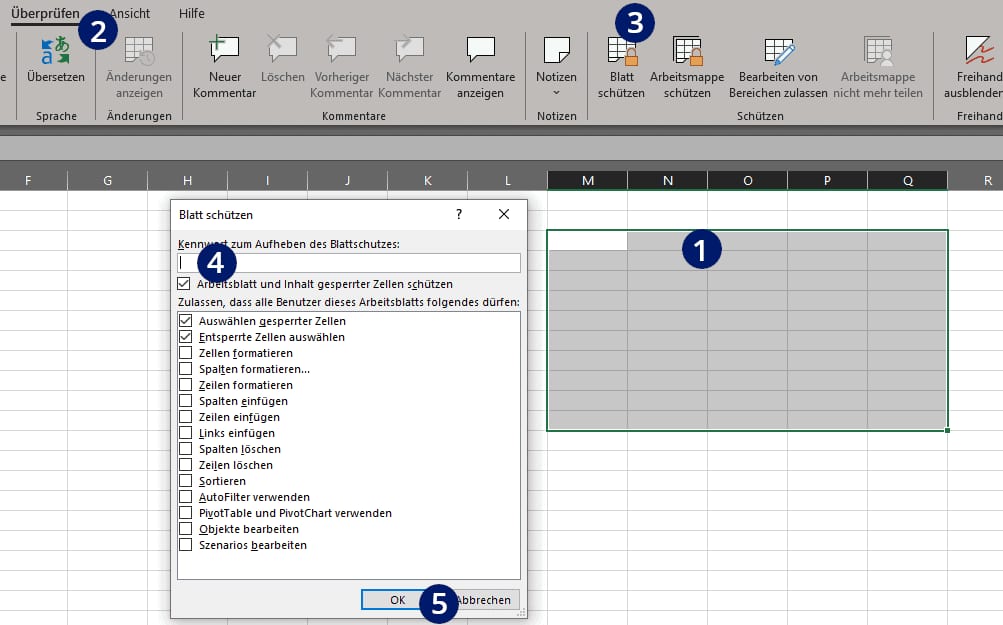This screenshot has height=625, width=1003.
Task: Click Kommentare anzeigen icon
Action: pyautogui.click(x=480, y=50)
